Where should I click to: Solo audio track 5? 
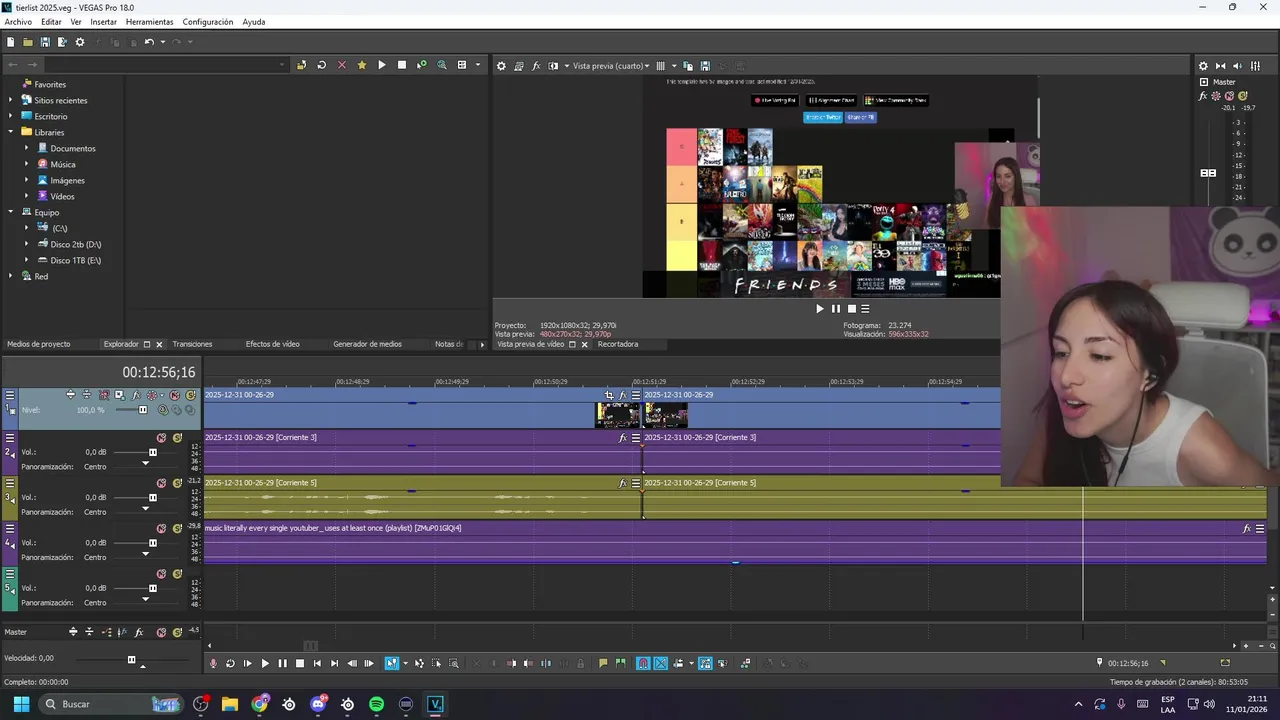click(177, 574)
